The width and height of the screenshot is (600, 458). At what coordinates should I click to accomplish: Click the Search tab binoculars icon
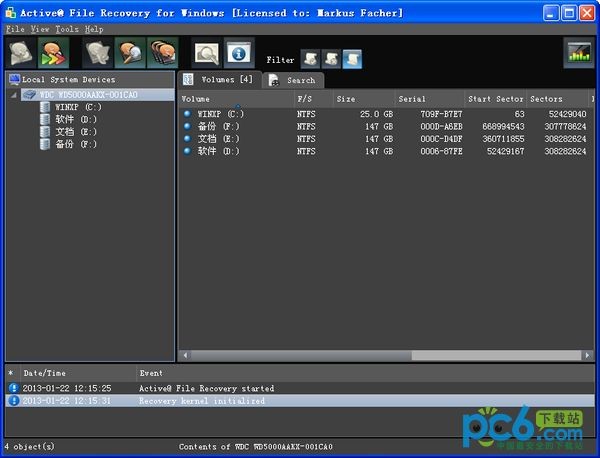(273, 80)
